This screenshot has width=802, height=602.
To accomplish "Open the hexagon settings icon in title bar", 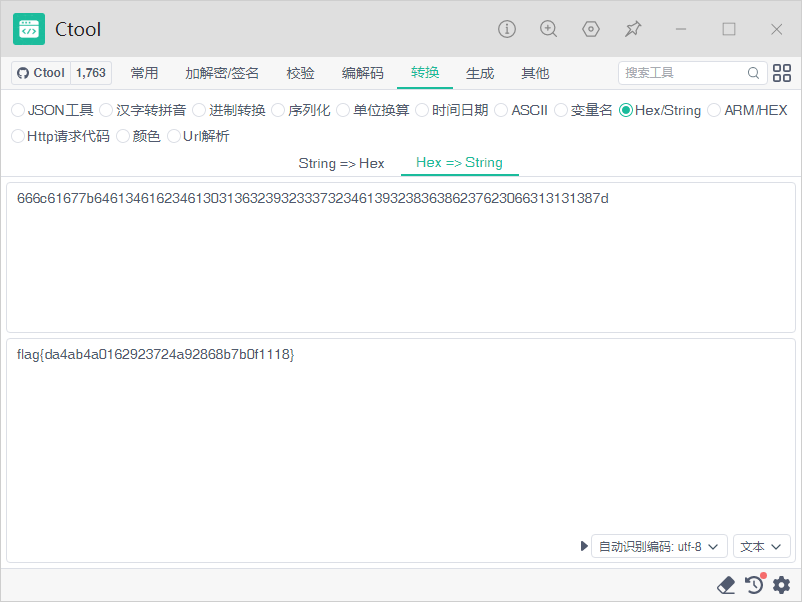I will [591, 29].
